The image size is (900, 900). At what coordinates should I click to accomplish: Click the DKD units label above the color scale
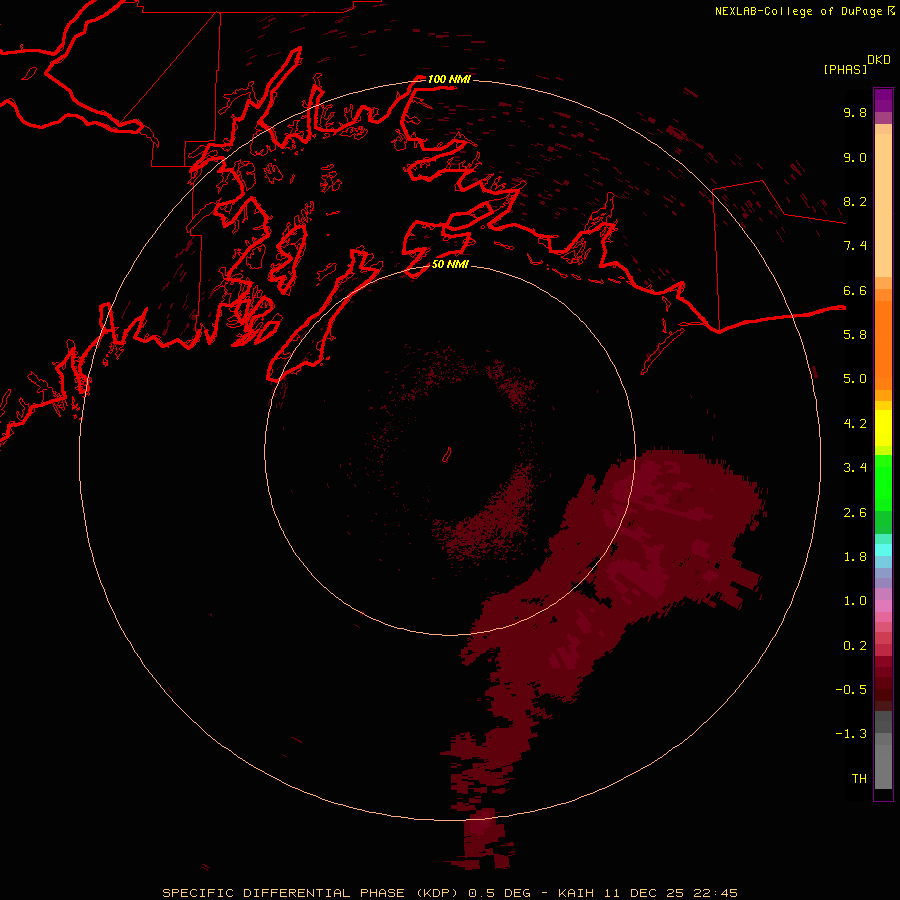(x=879, y=60)
